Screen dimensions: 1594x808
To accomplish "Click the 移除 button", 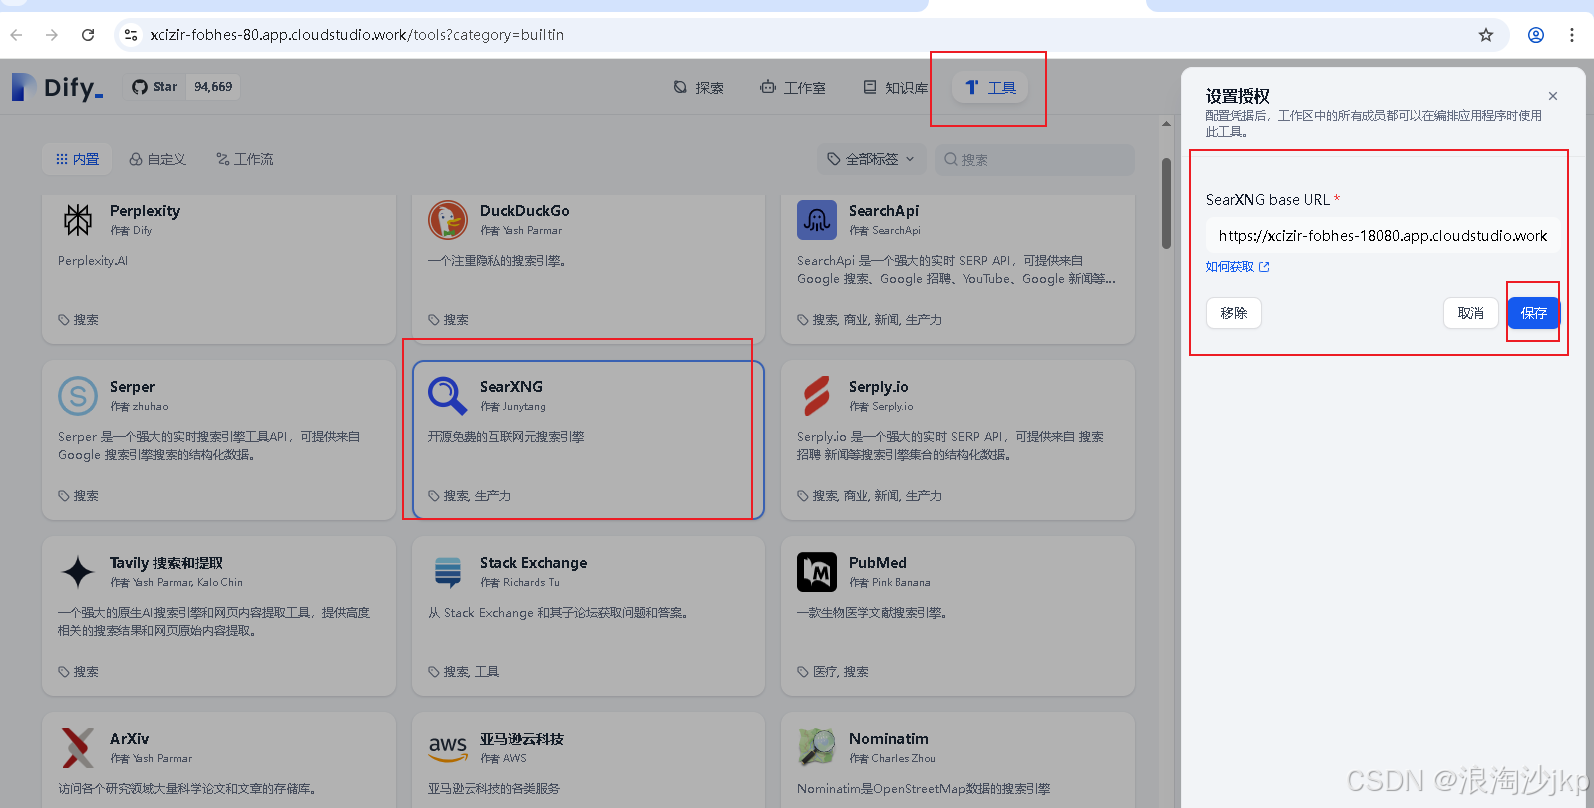I will click(1233, 313).
